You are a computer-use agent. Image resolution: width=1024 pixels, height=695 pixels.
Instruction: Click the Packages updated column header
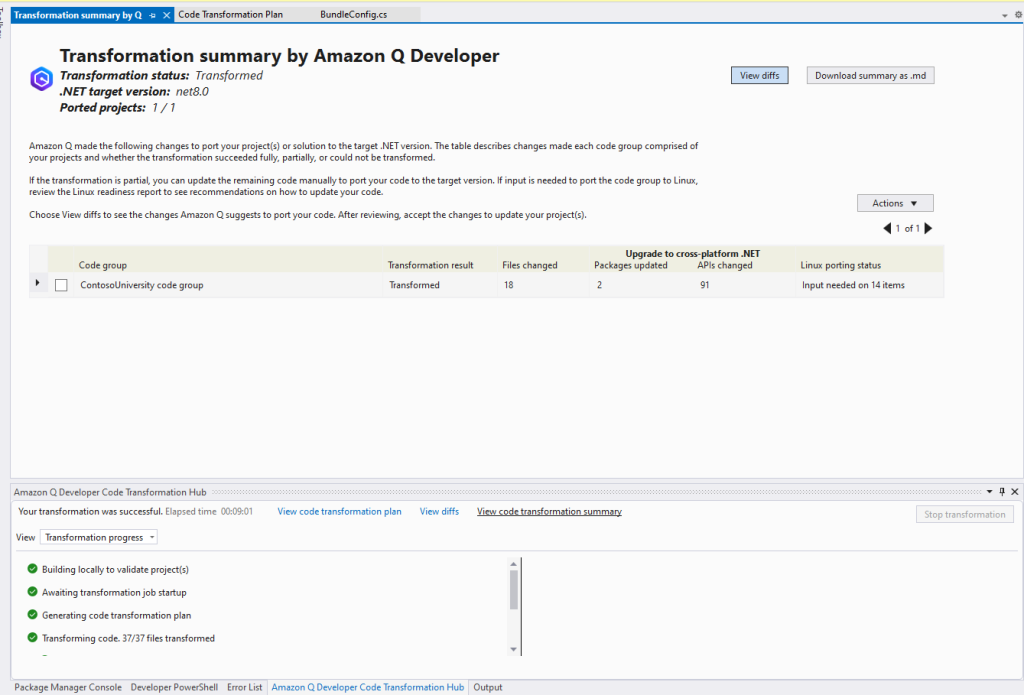pyautogui.click(x=631, y=265)
